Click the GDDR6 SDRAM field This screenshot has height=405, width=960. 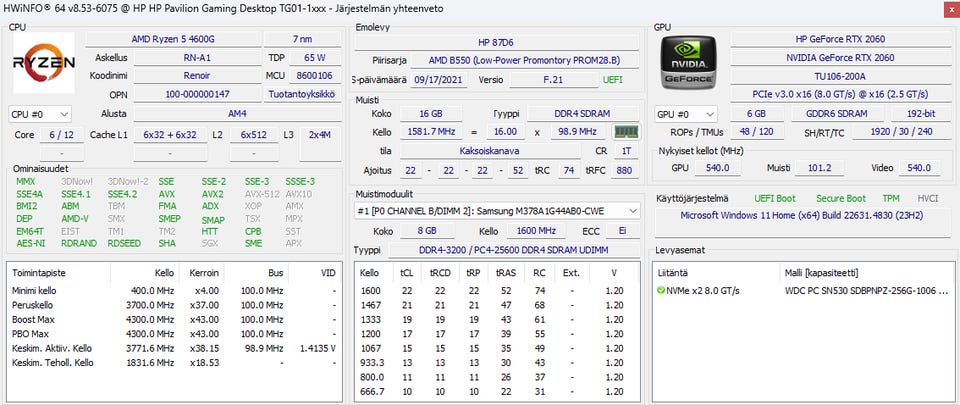click(x=837, y=114)
